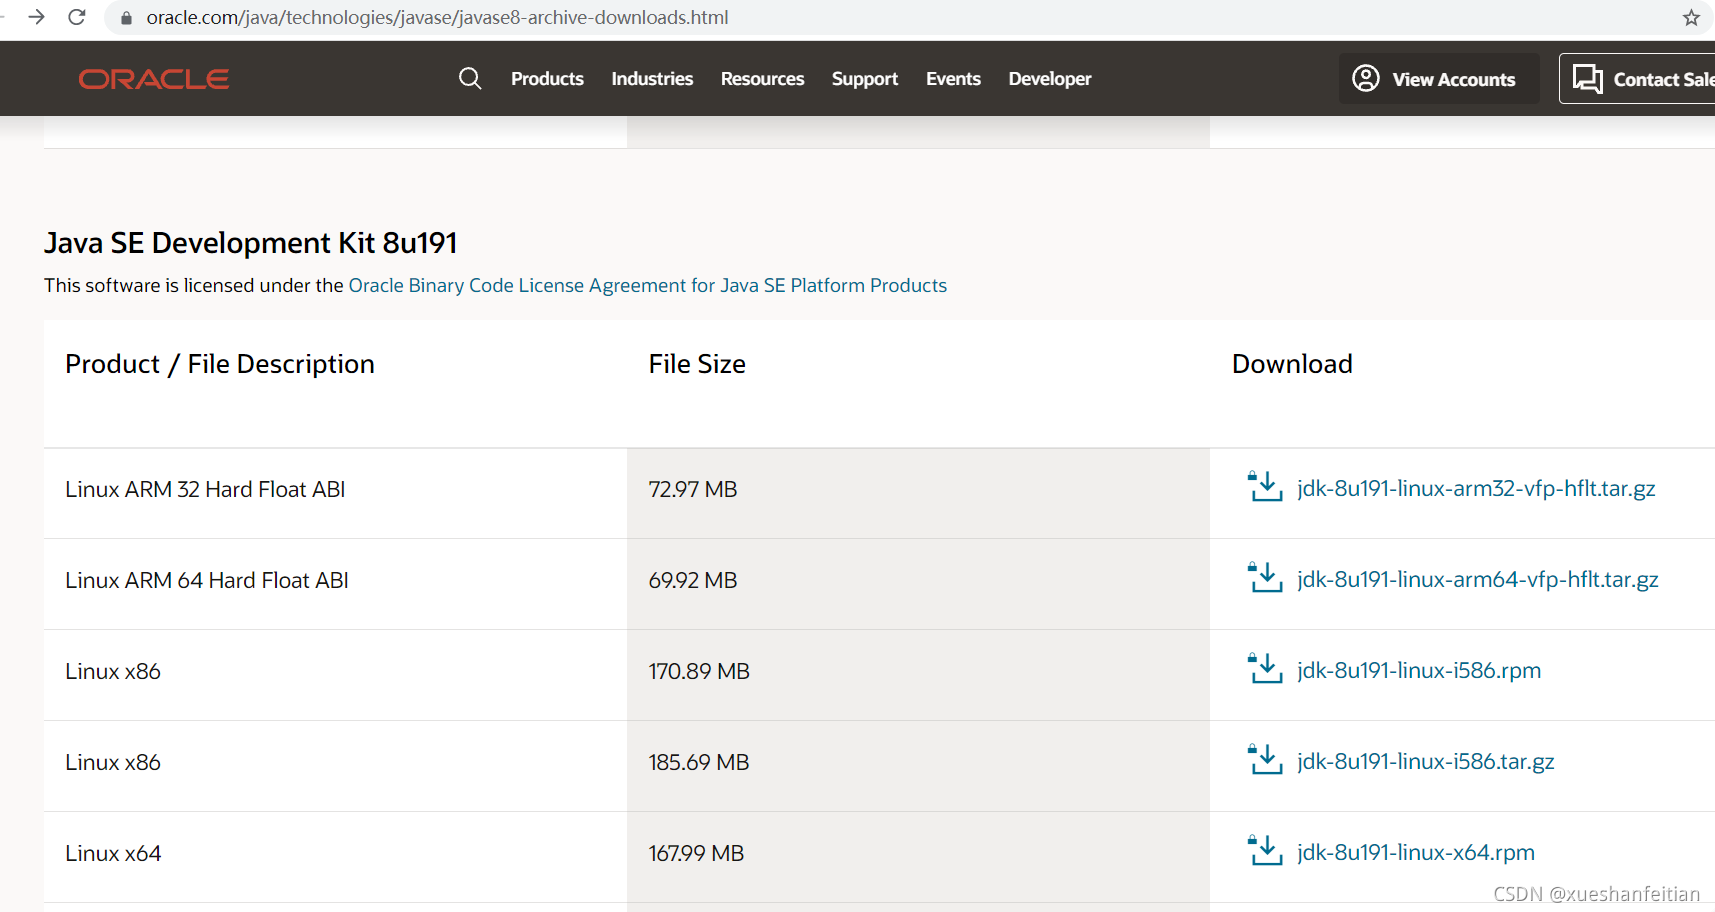This screenshot has height=912, width=1715.
Task: Click the Download column header
Action: tap(1292, 364)
